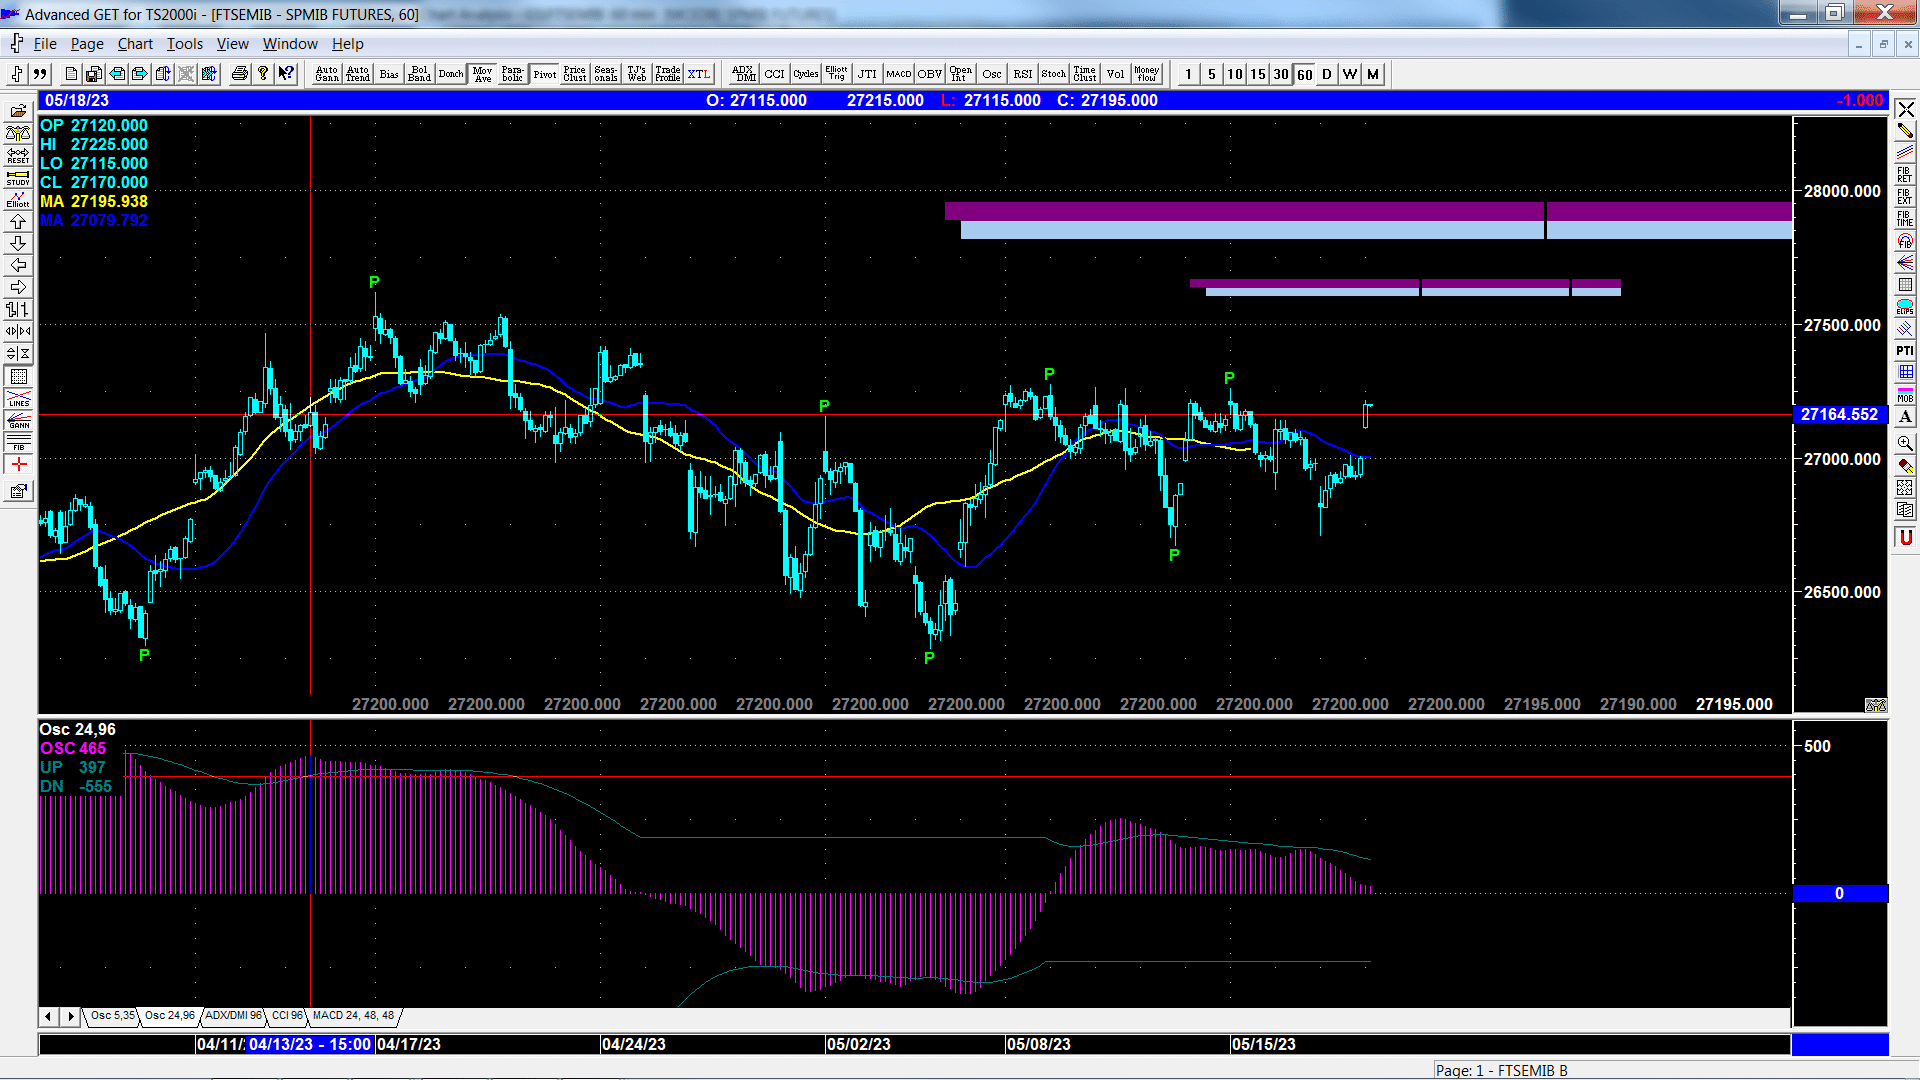
Task: Toggle the Pivot study button
Action: point(544,74)
